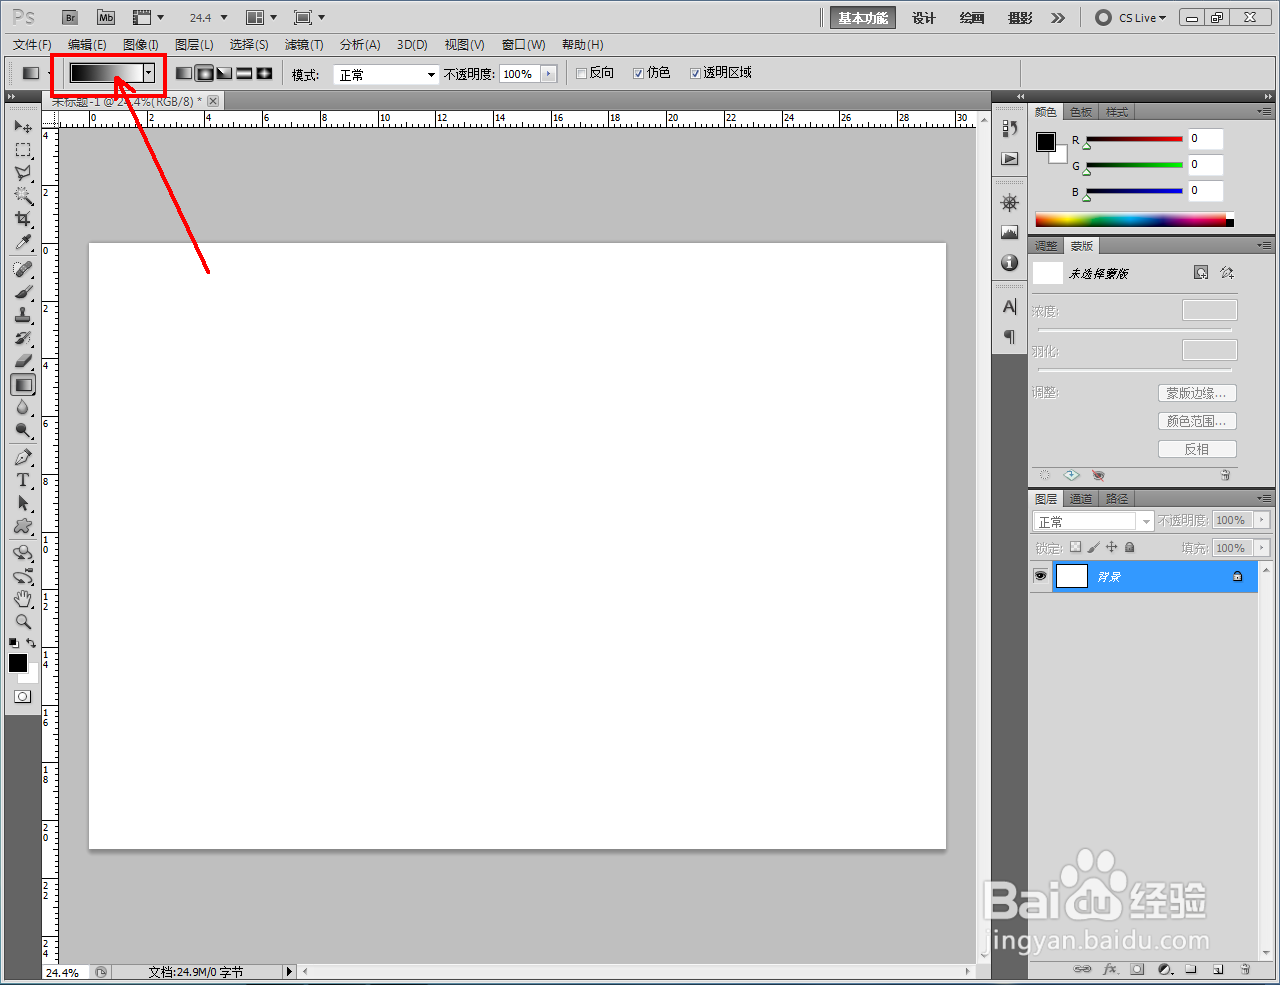Launch Mini Bridge

pos(105,17)
